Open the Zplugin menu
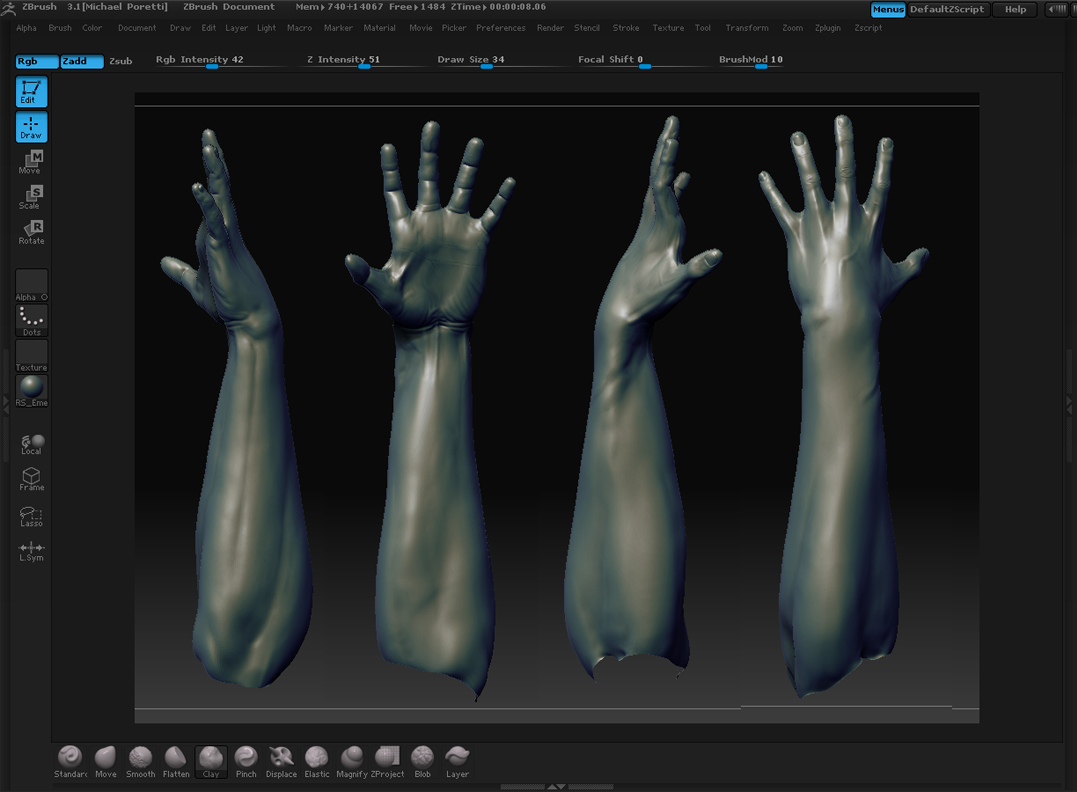The width and height of the screenshot is (1077, 792). pos(828,28)
